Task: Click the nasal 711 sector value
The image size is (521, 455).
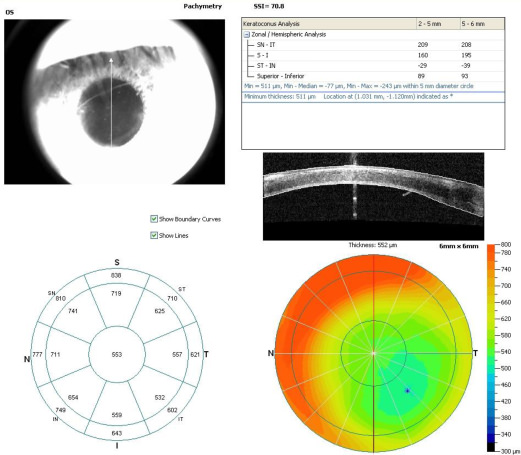Action: 55,354
